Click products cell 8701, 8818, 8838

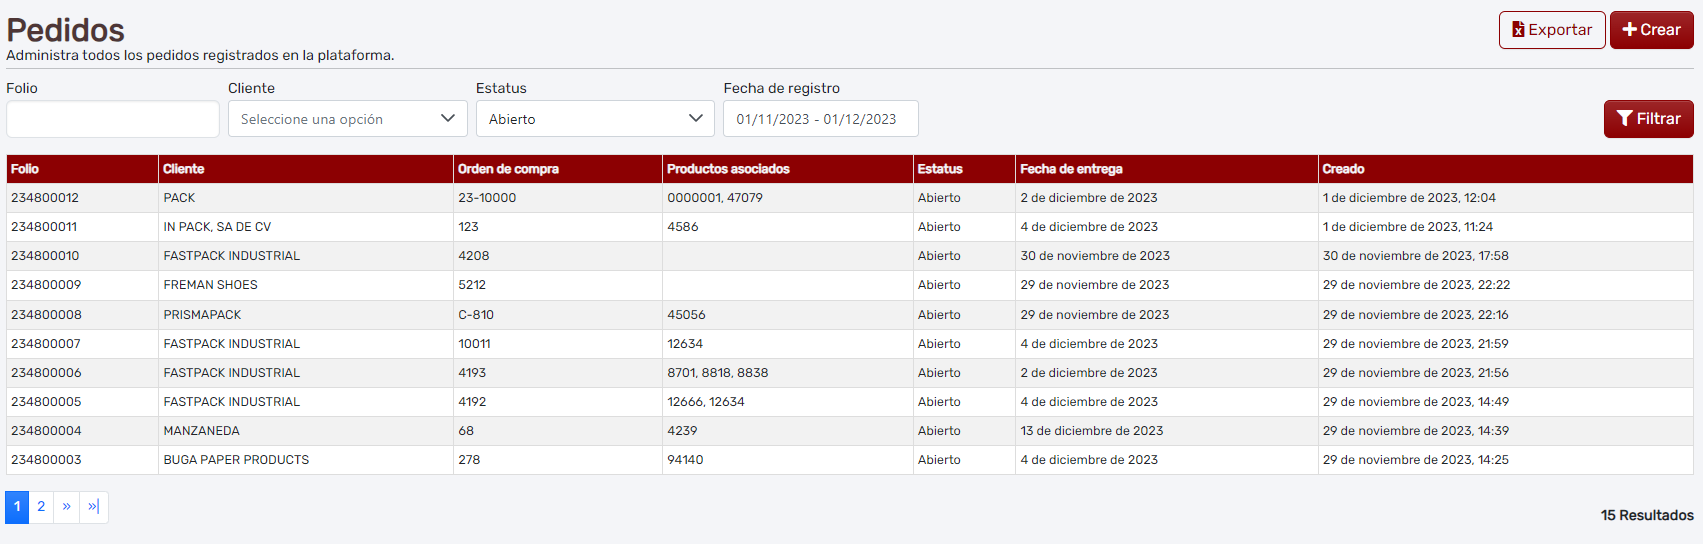(718, 373)
